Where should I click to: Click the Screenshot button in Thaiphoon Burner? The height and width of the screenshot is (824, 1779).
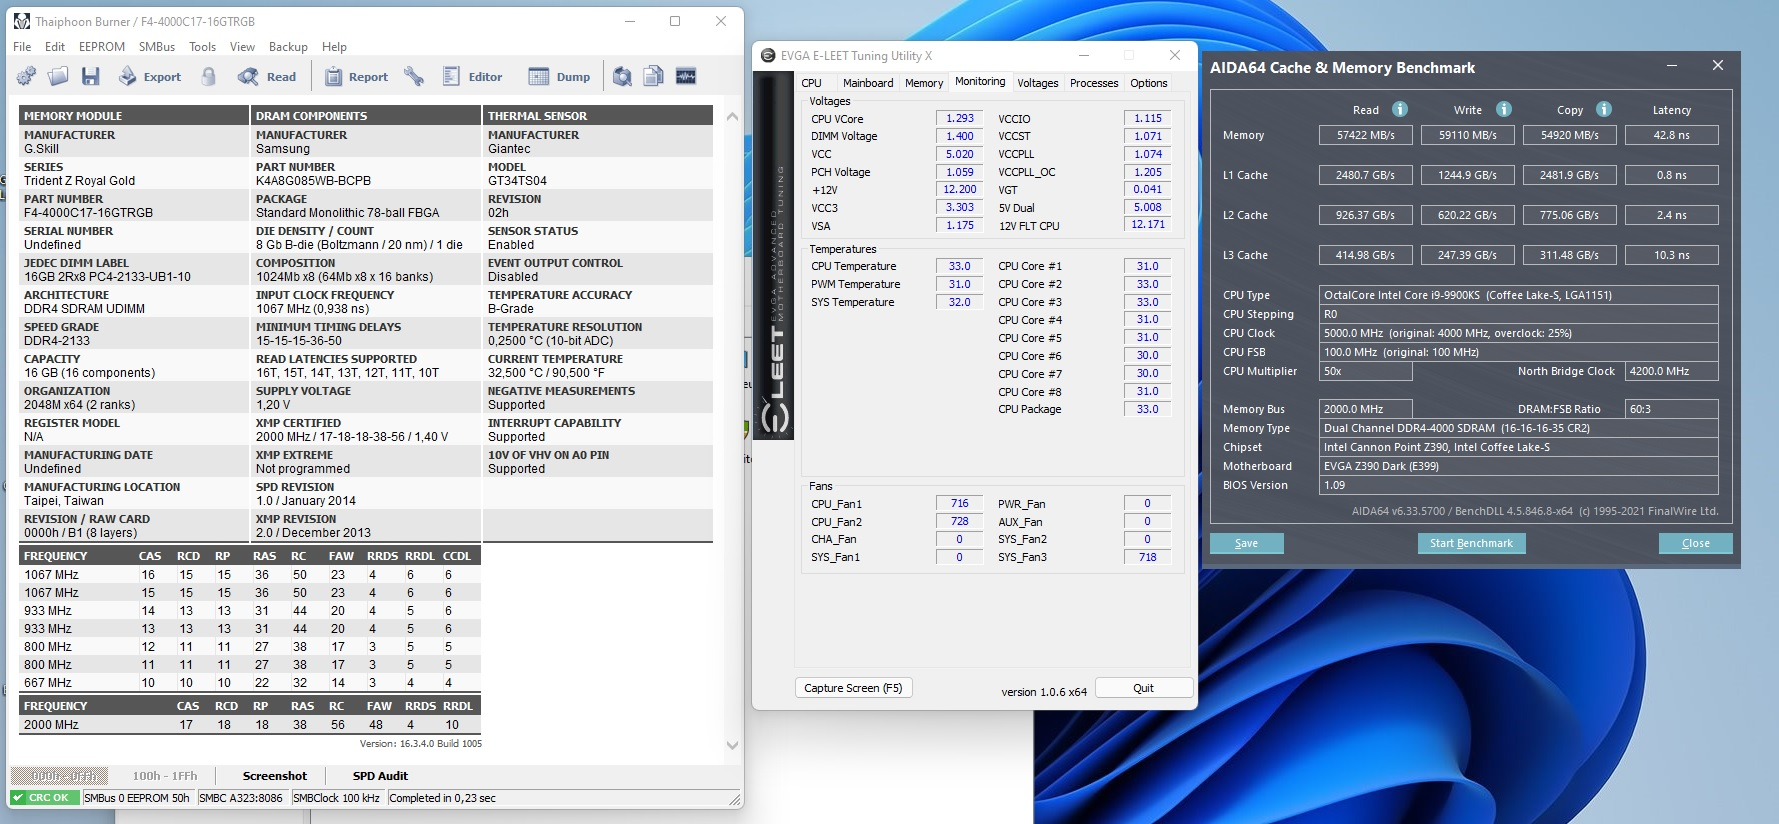275,776
